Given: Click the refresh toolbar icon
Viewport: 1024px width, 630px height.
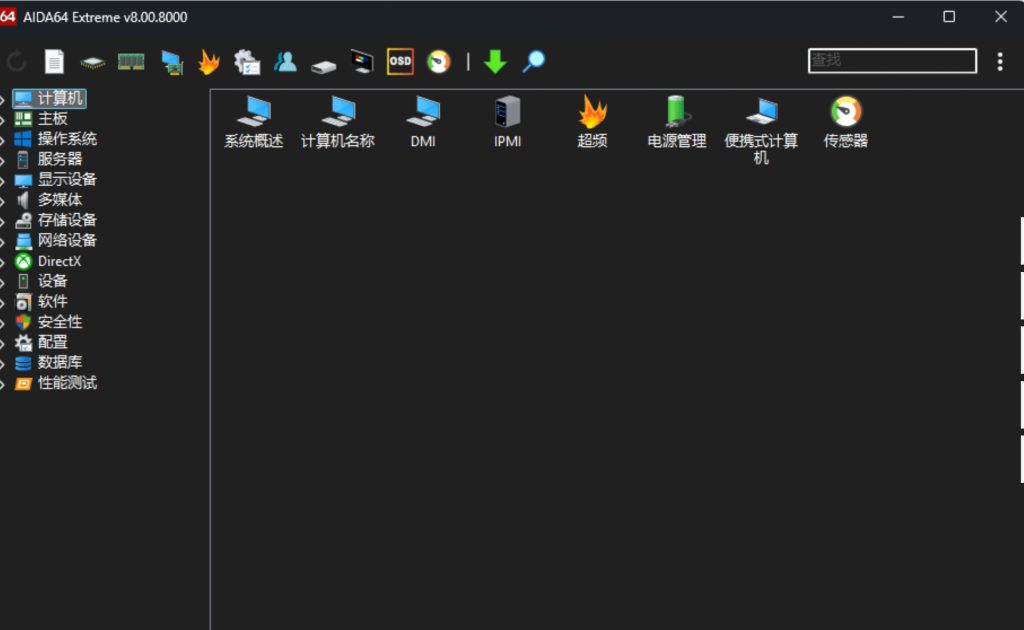Looking at the screenshot, I should [x=16, y=62].
